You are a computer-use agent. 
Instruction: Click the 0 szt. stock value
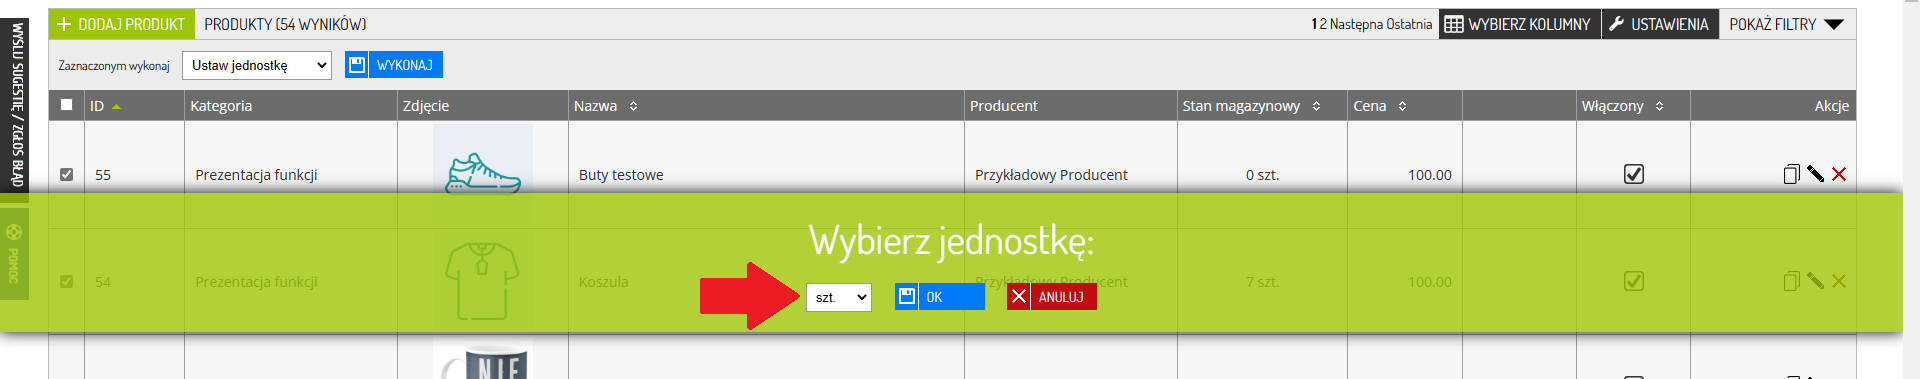coord(1262,175)
